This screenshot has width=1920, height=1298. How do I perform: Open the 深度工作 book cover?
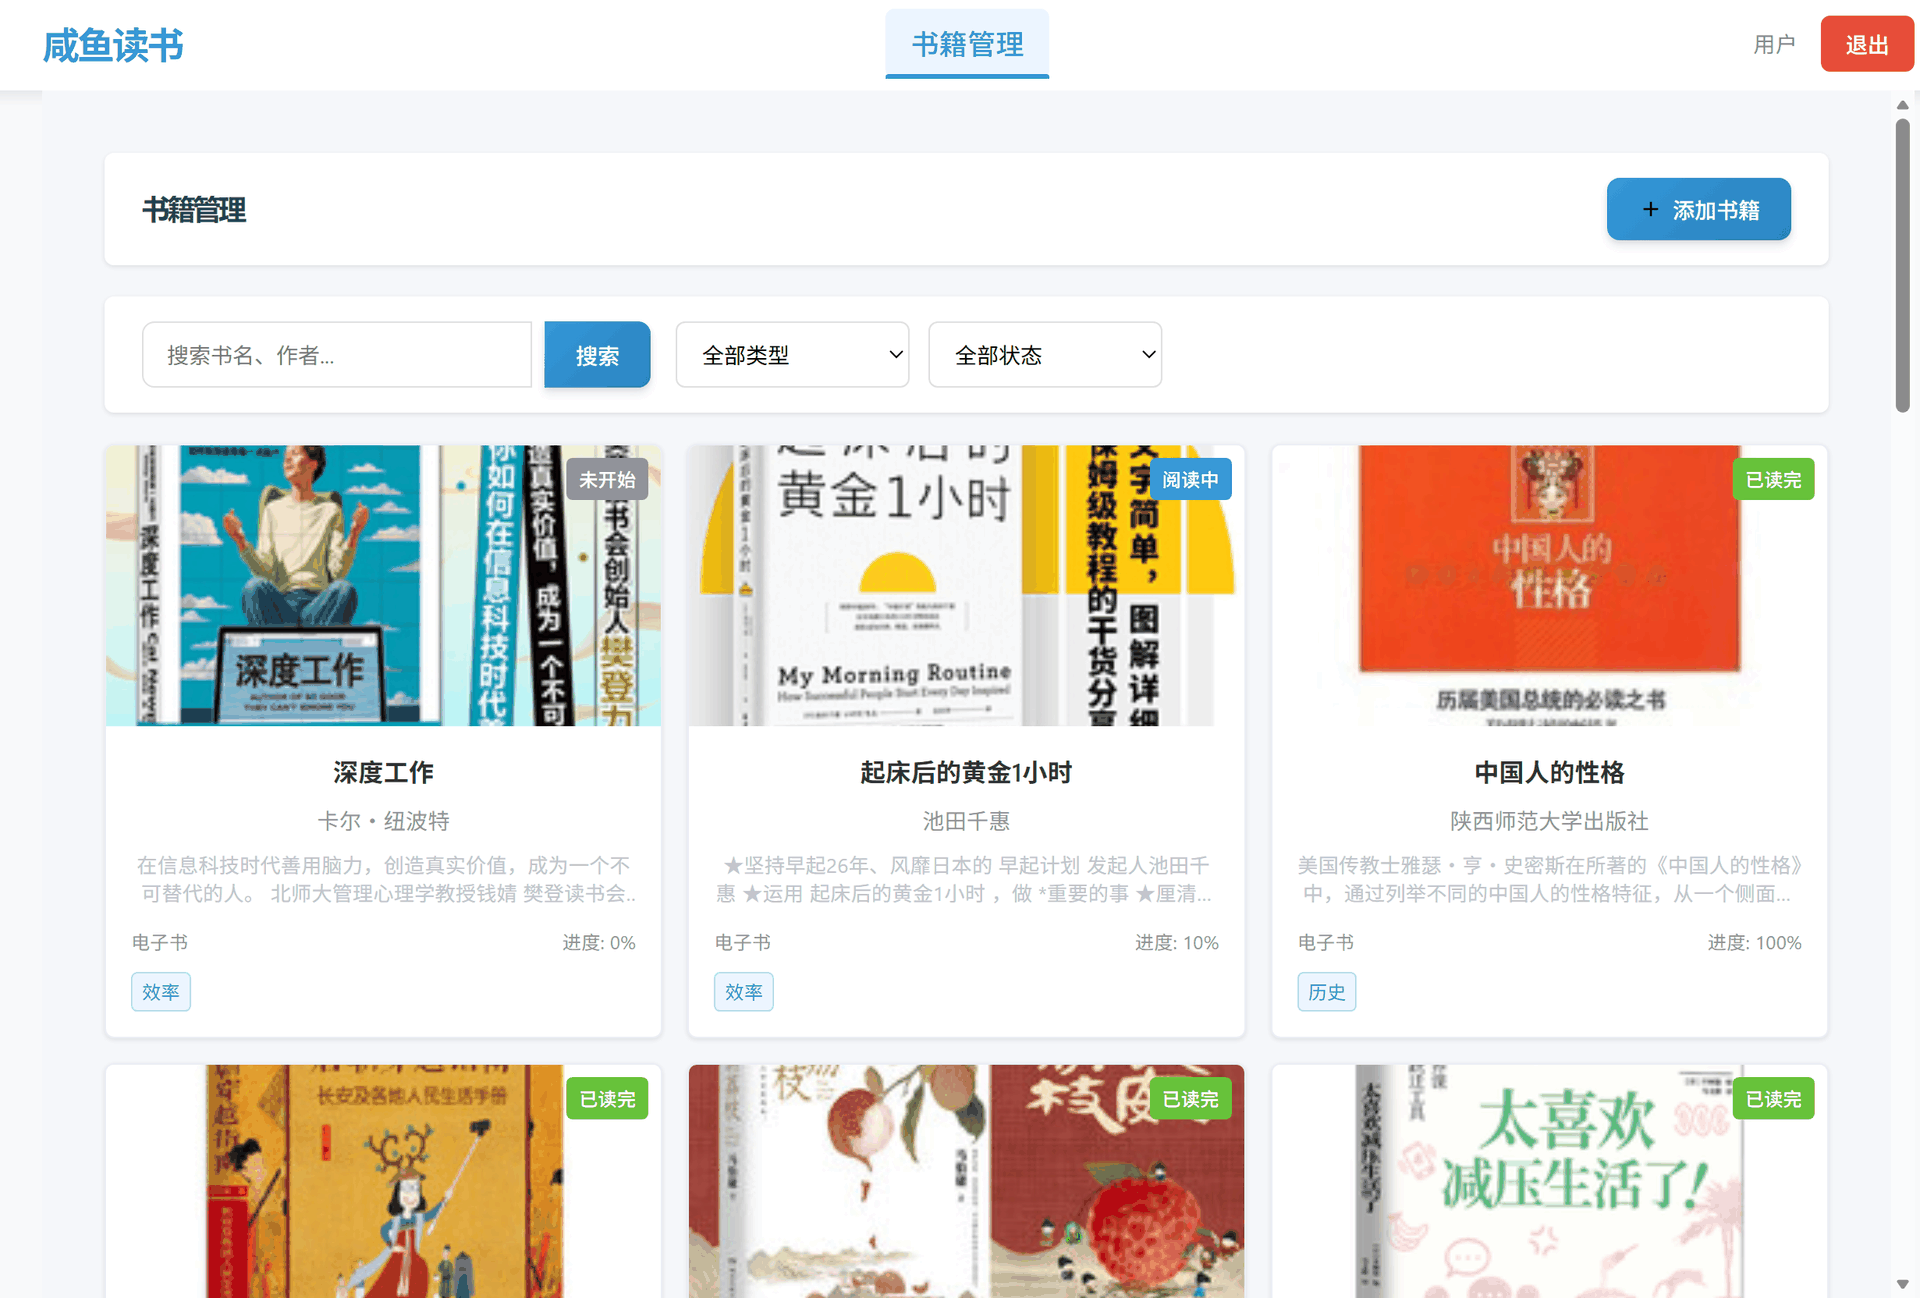pos(383,586)
